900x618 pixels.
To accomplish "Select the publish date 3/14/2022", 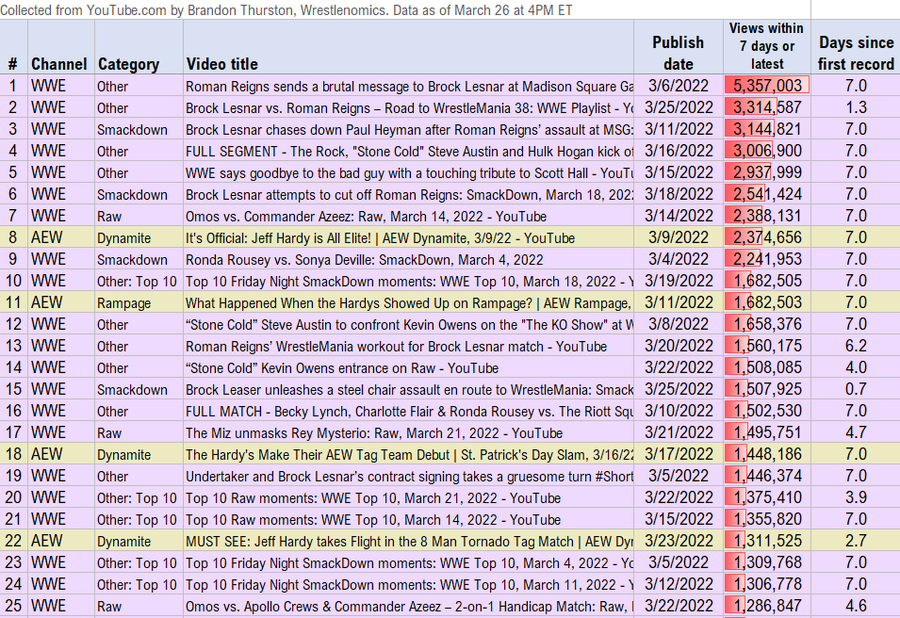I will (x=678, y=216).
